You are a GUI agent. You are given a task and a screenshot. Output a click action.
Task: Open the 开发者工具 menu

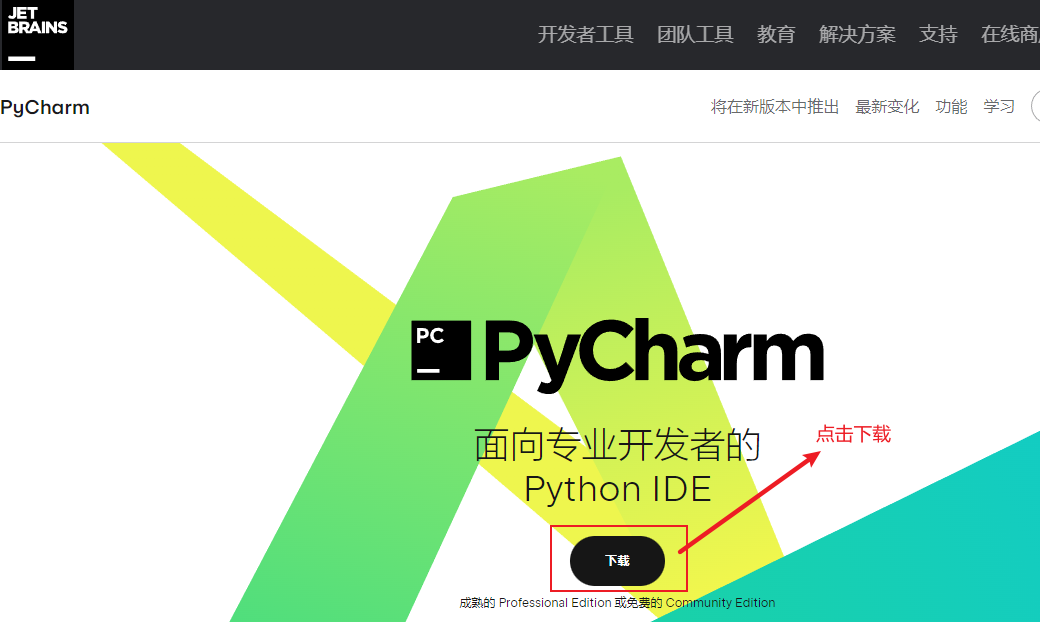586,34
